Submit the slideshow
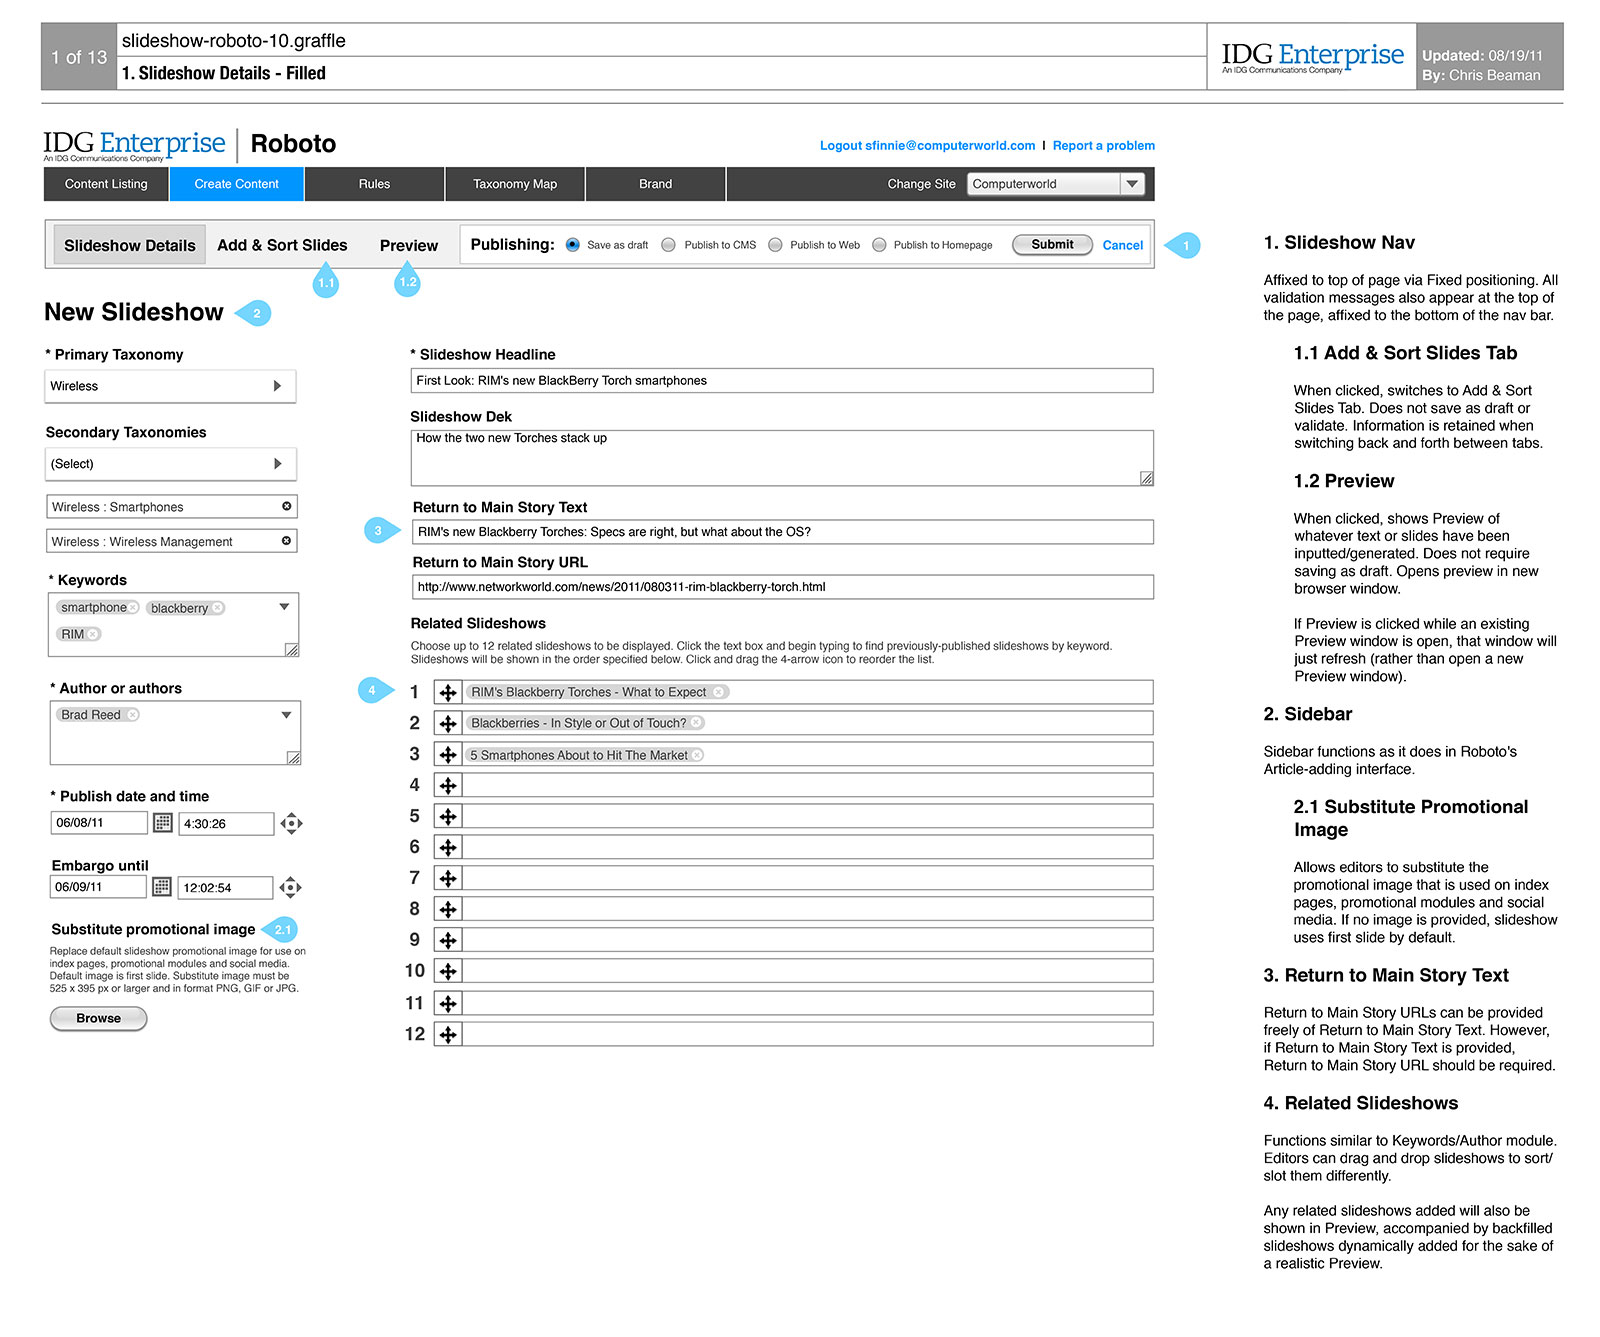 coord(1052,245)
